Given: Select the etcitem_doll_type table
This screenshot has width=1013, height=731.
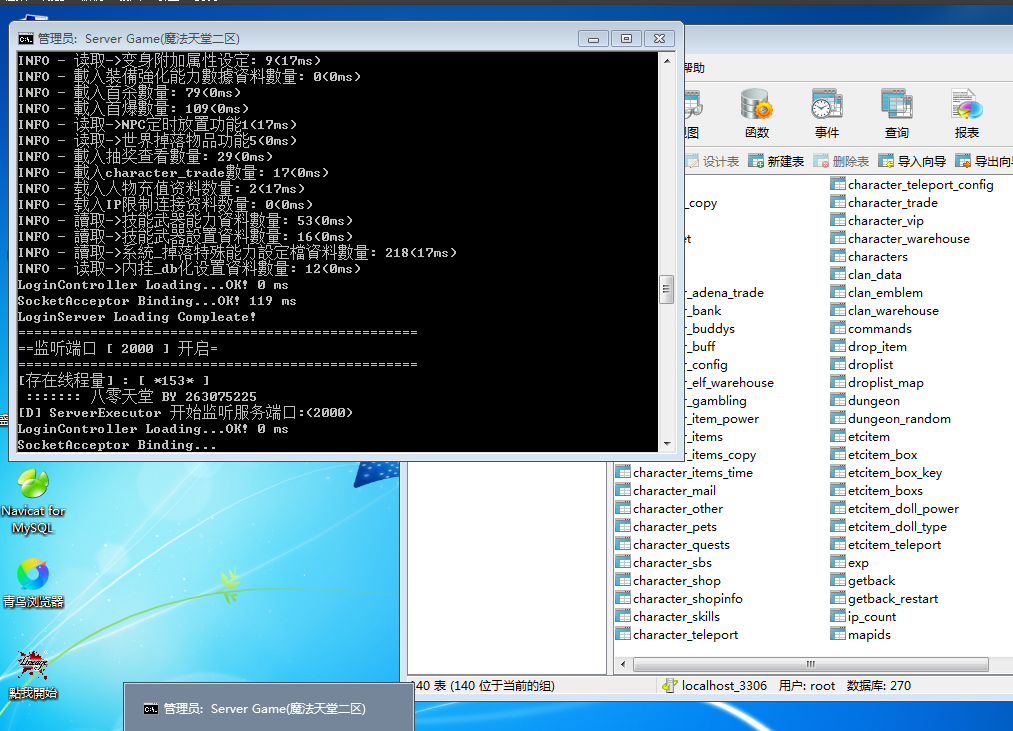Looking at the screenshot, I should (889, 527).
